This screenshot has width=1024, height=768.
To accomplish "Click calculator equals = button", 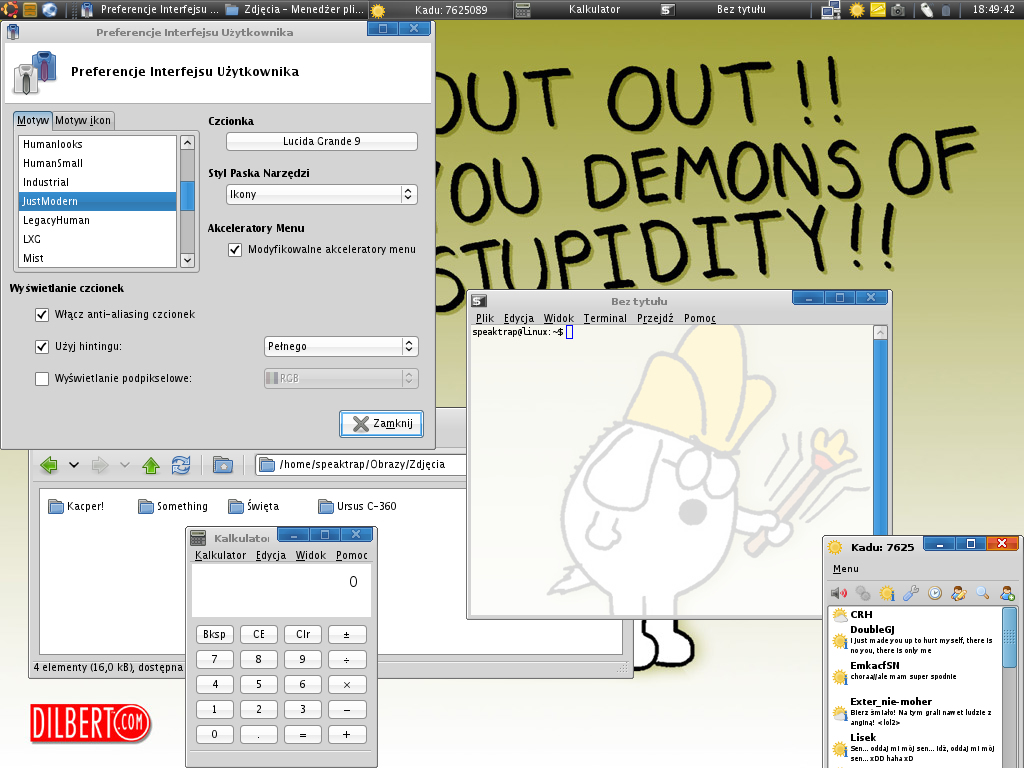I will coord(303,735).
